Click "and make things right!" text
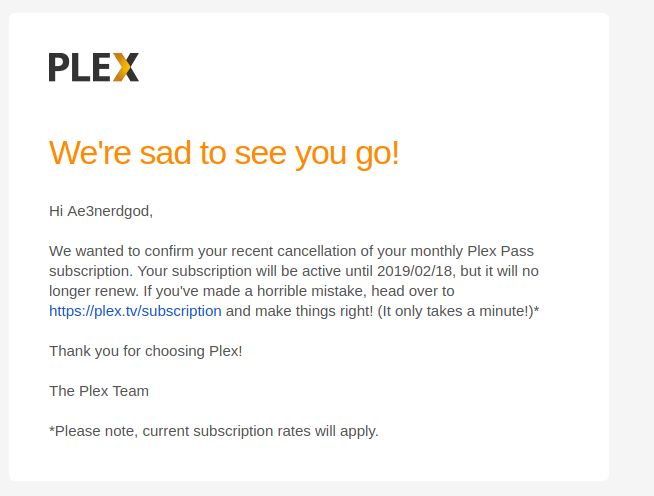 [299, 311]
